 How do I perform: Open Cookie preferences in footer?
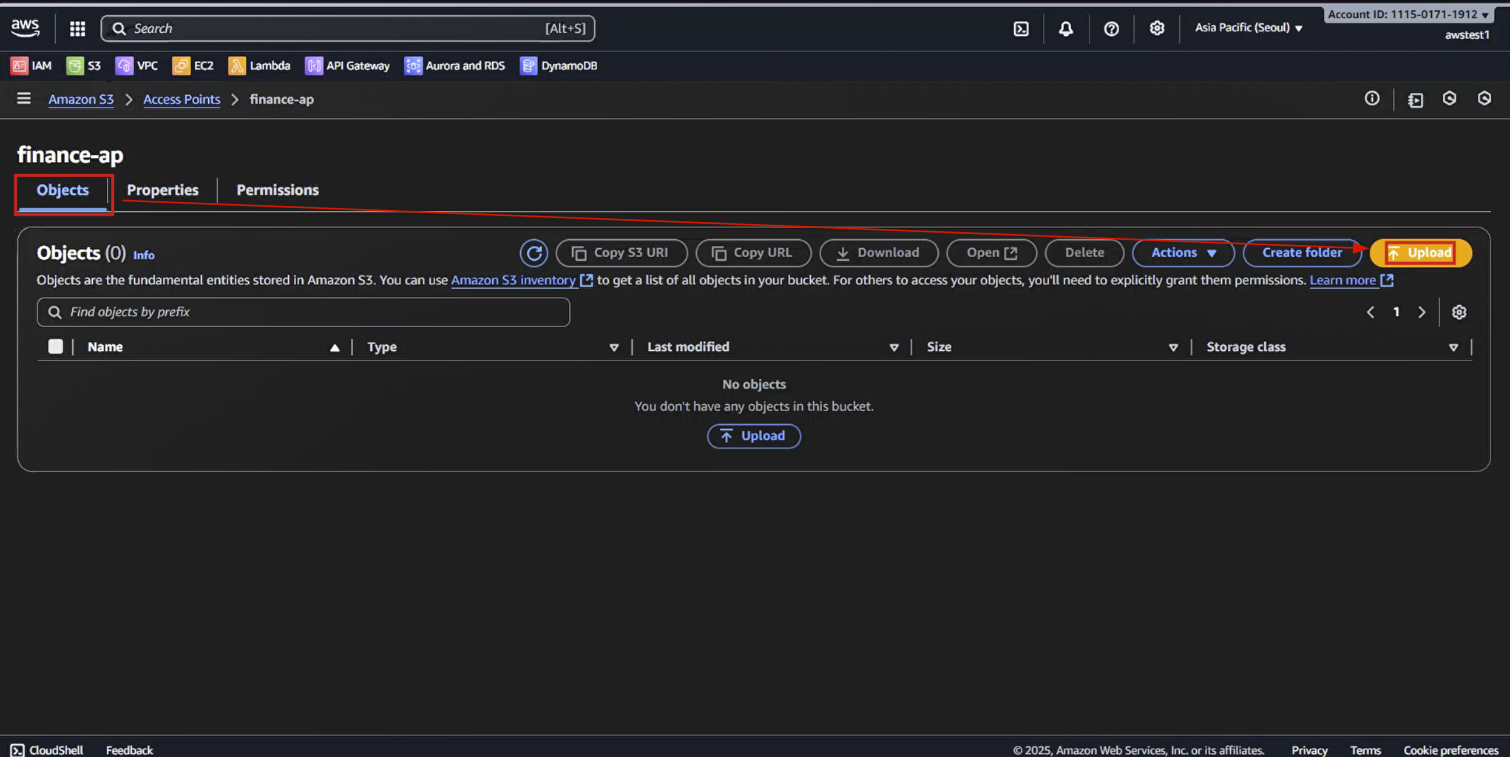(x=1451, y=750)
